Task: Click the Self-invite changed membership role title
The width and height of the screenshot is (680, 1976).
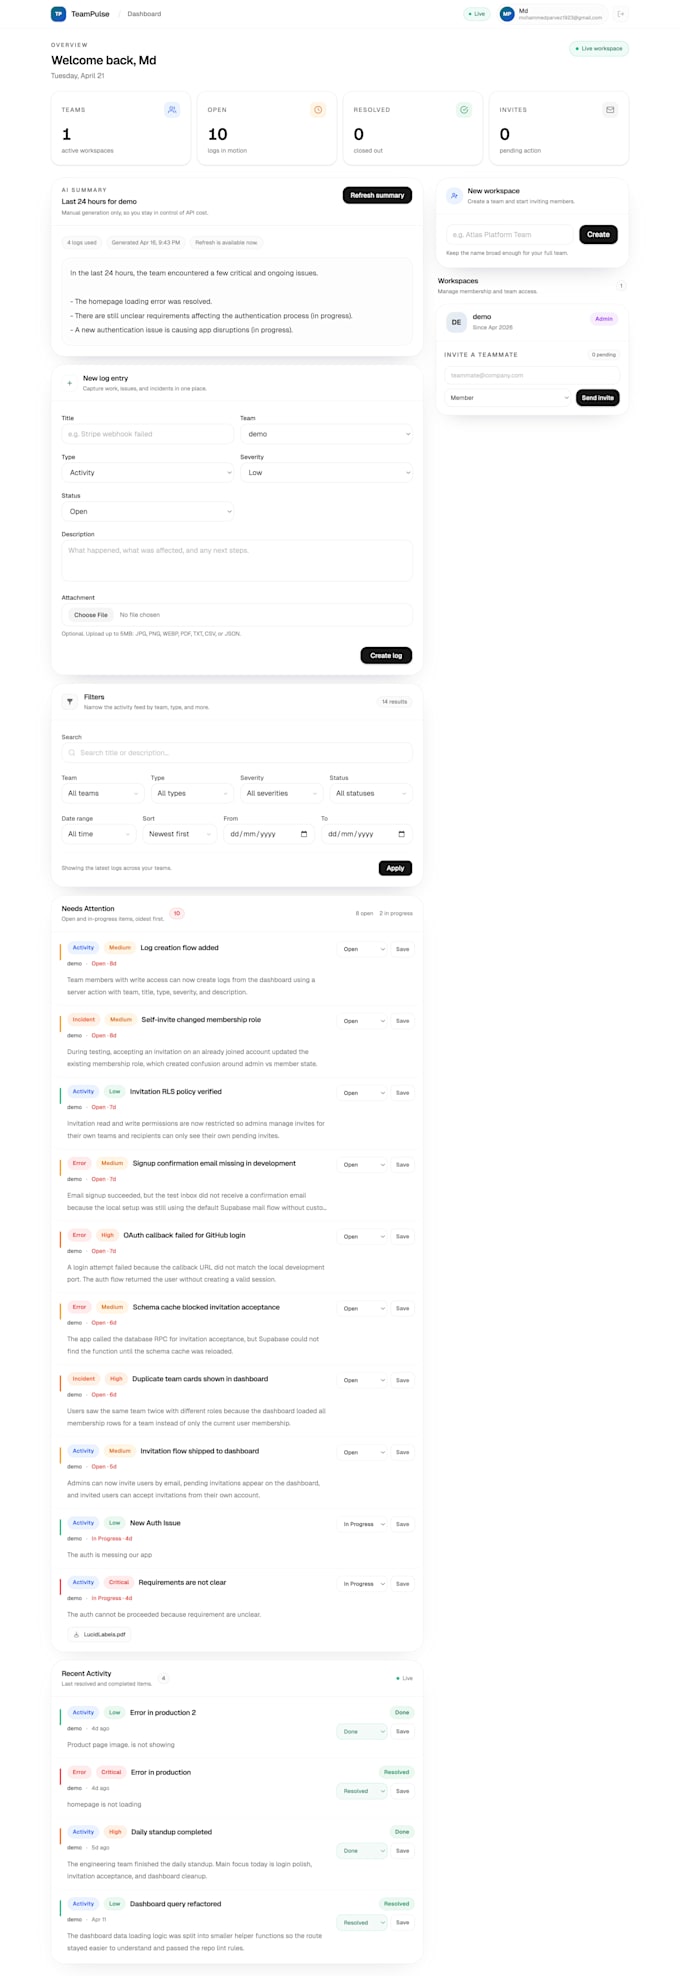Action: click(x=201, y=1020)
